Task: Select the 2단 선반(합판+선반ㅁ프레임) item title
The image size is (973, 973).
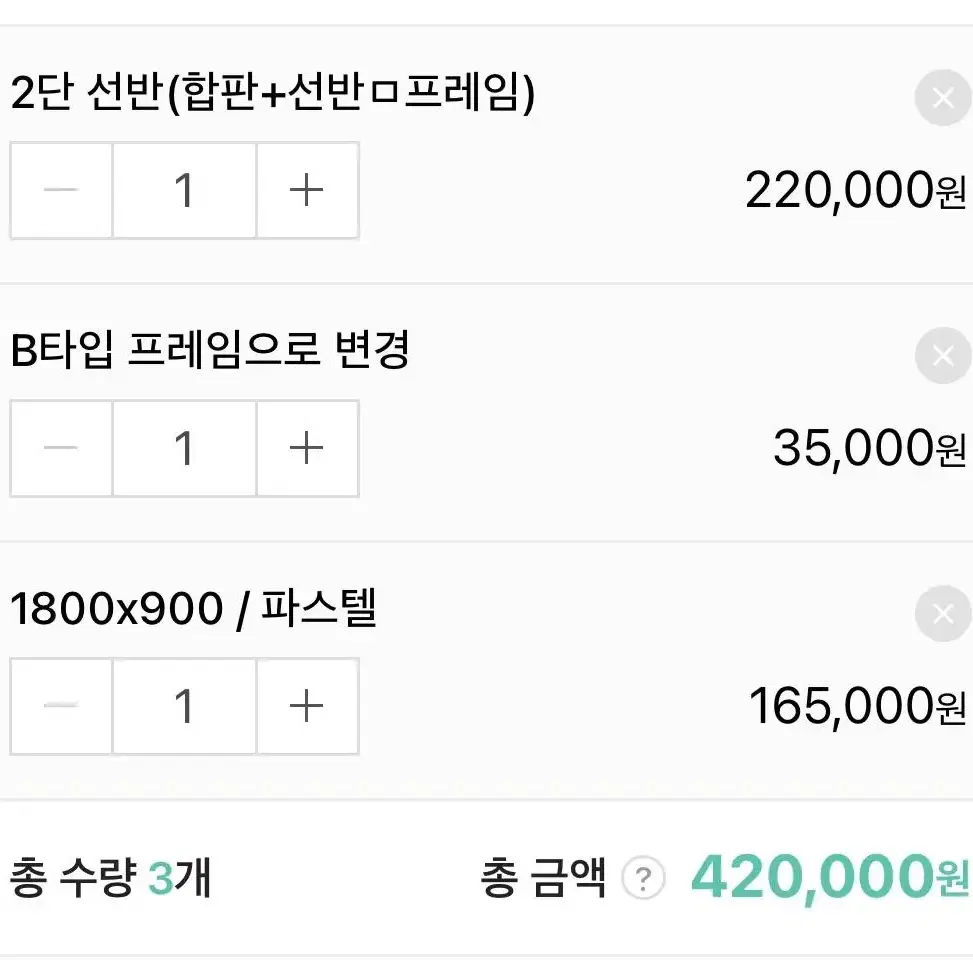Action: [x=272, y=92]
